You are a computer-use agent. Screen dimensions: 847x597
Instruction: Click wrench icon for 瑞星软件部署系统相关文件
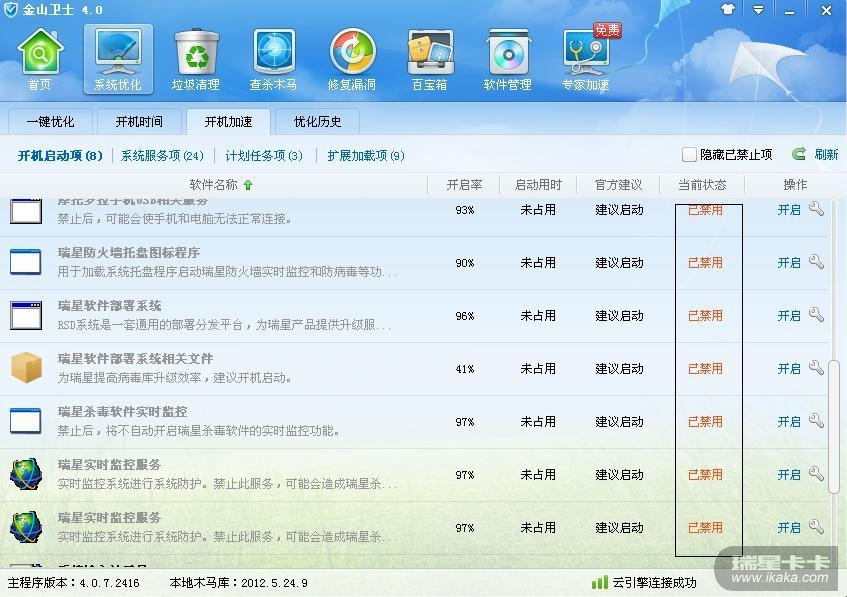(816, 368)
